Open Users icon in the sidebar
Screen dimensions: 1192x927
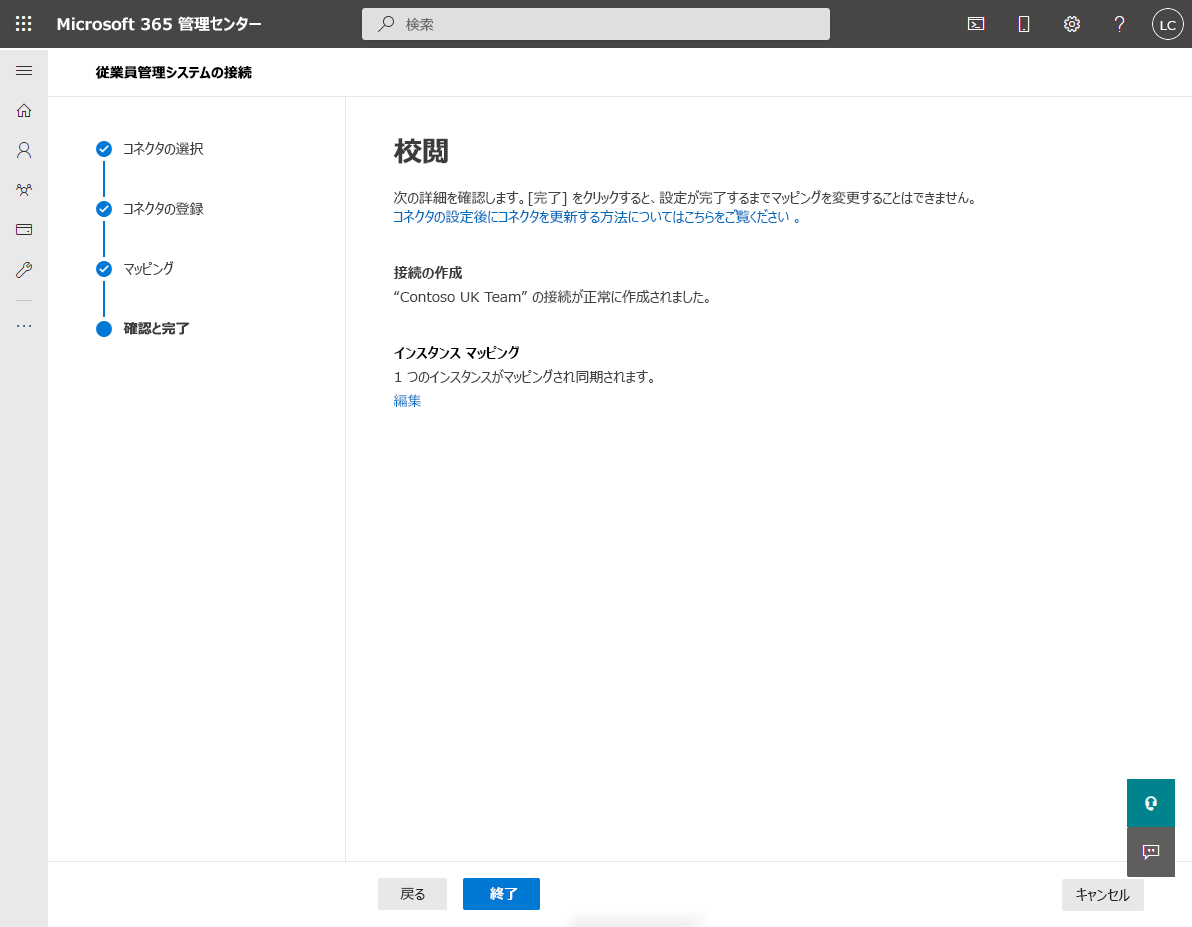[x=24, y=150]
